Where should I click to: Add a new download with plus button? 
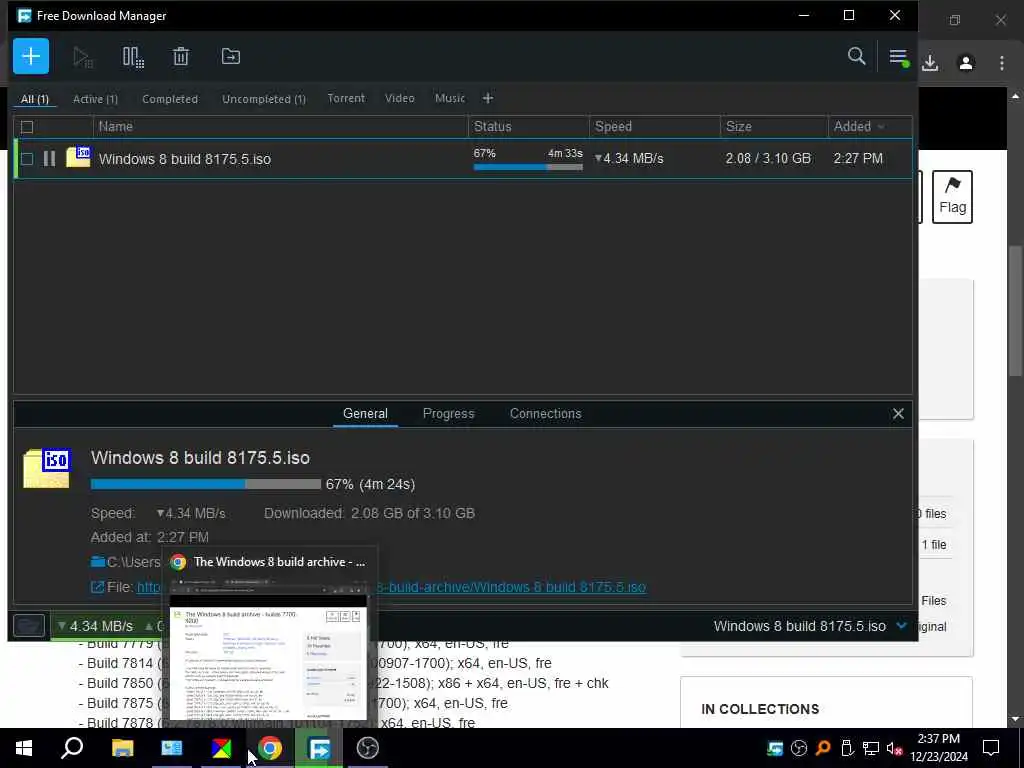31,56
